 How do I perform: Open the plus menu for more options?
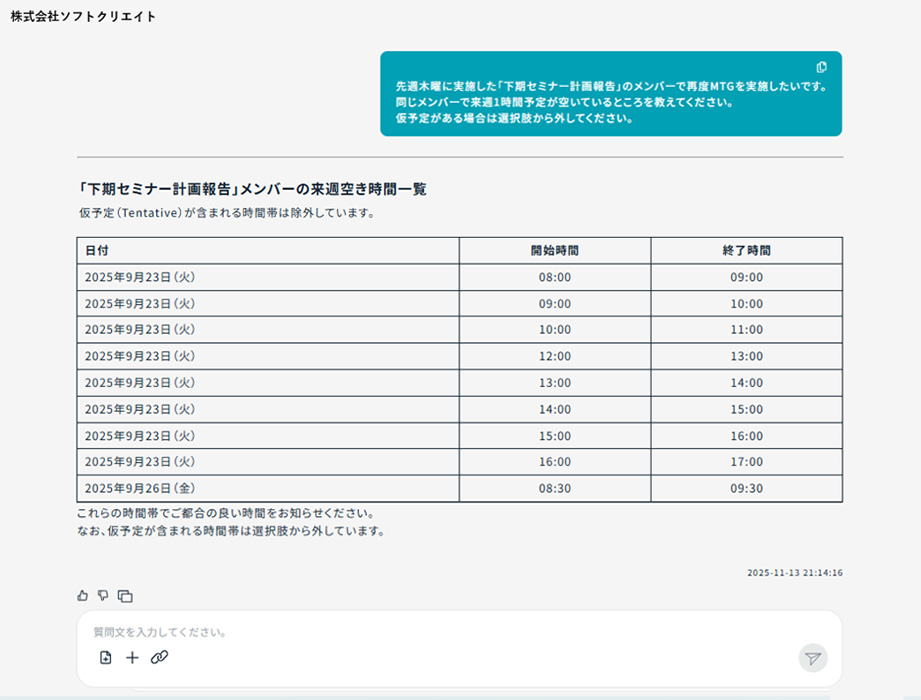point(131,658)
